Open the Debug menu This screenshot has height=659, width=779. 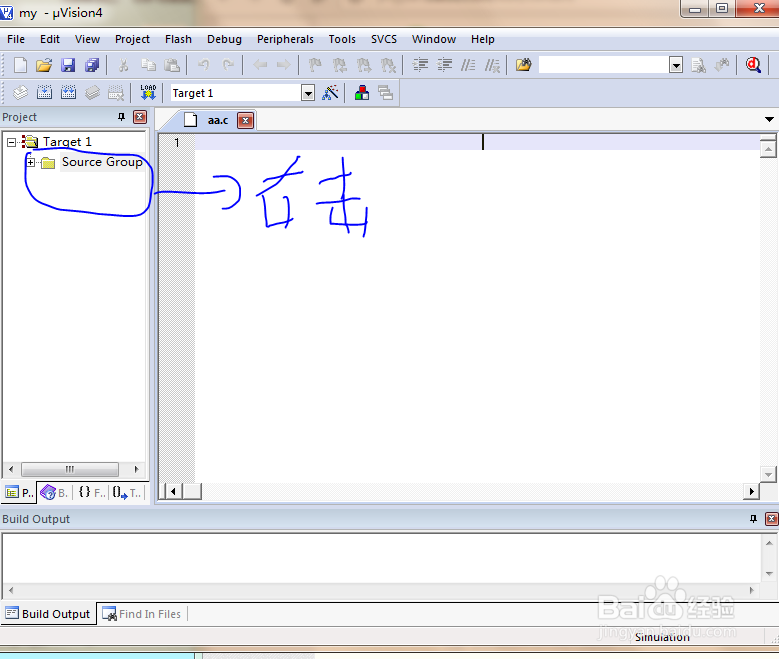pyautogui.click(x=225, y=39)
